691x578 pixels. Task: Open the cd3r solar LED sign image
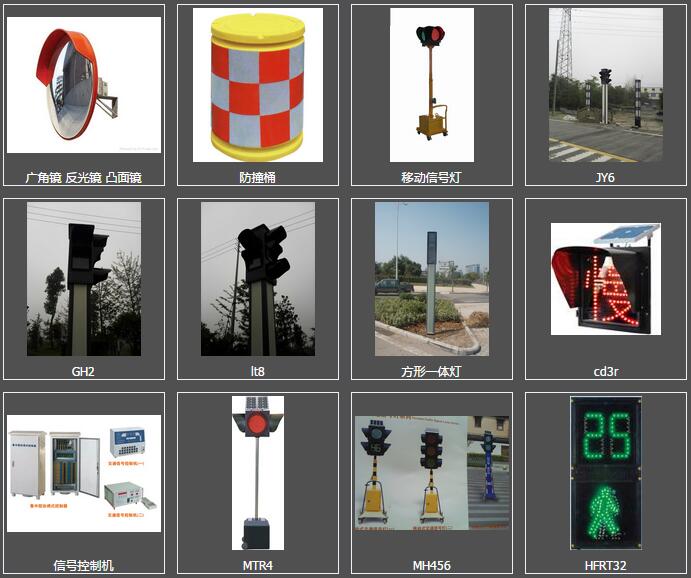pos(606,279)
